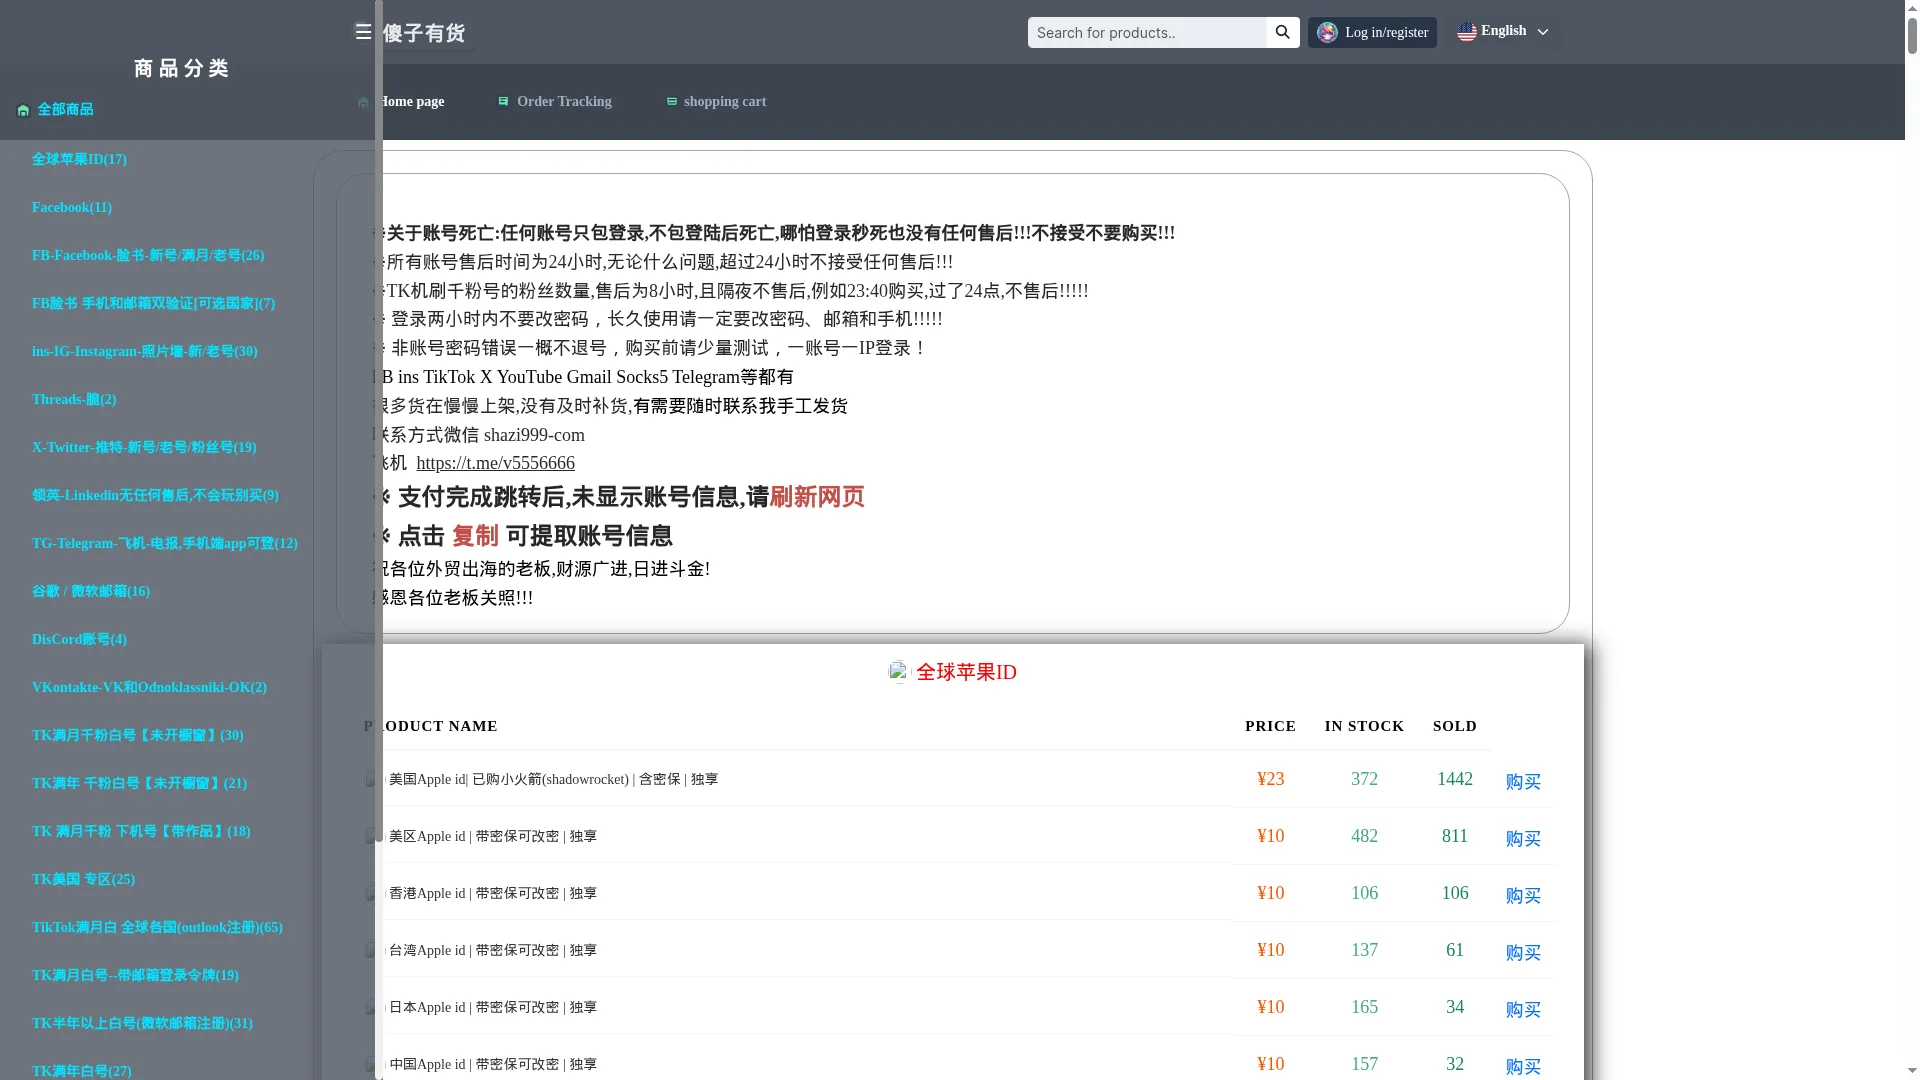Expand the English language dropdown

point(1503,31)
